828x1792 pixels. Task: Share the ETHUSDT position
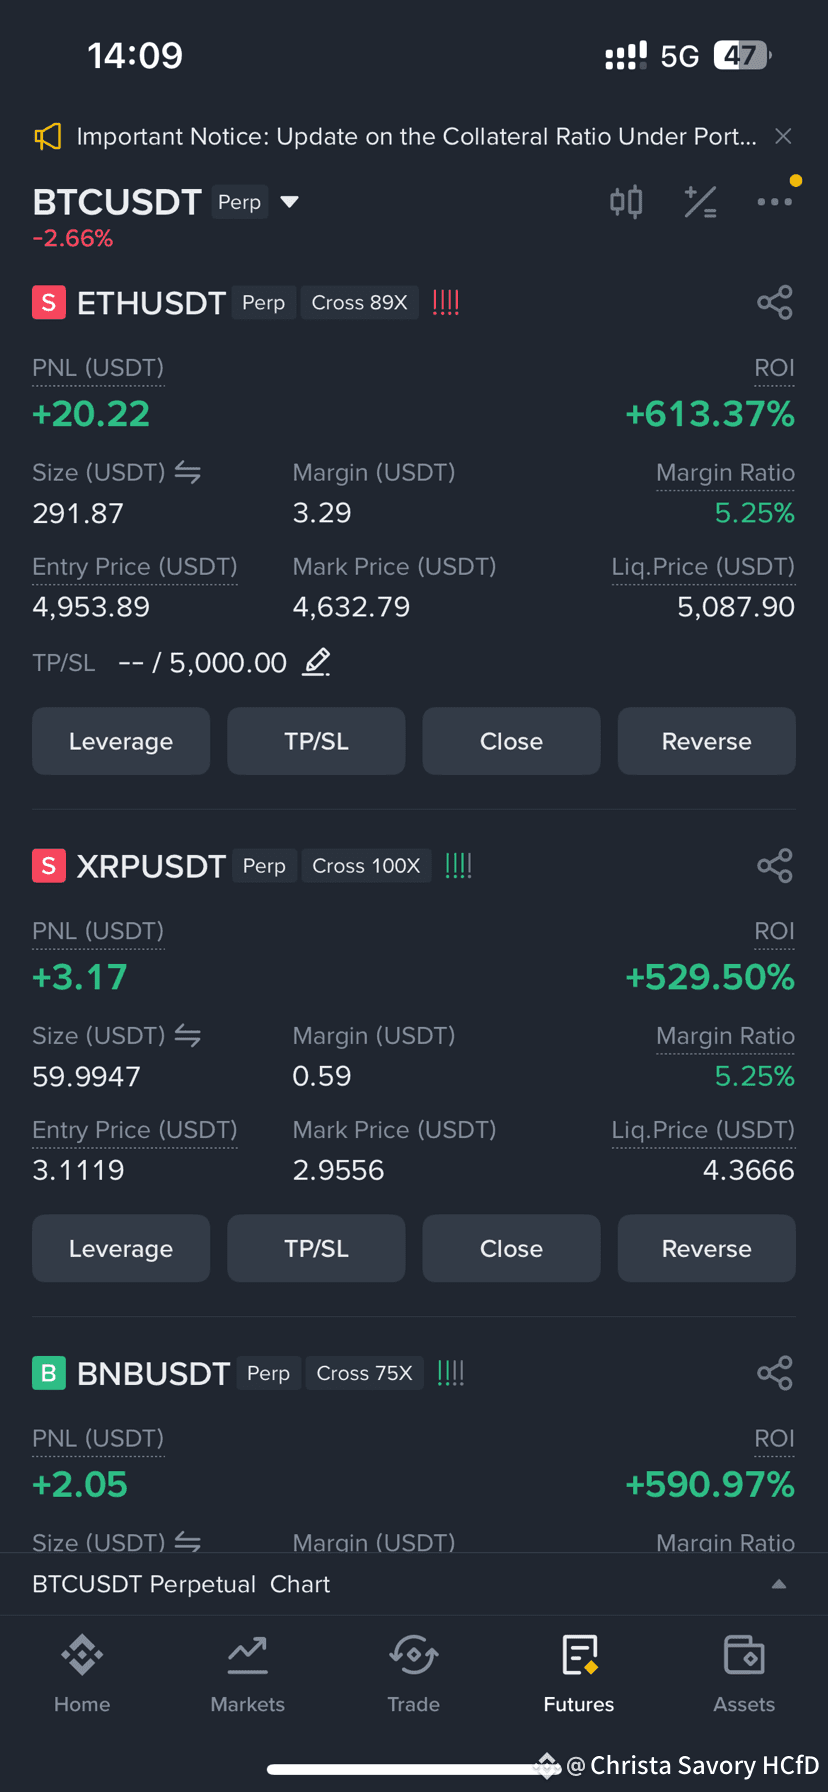[775, 302]
